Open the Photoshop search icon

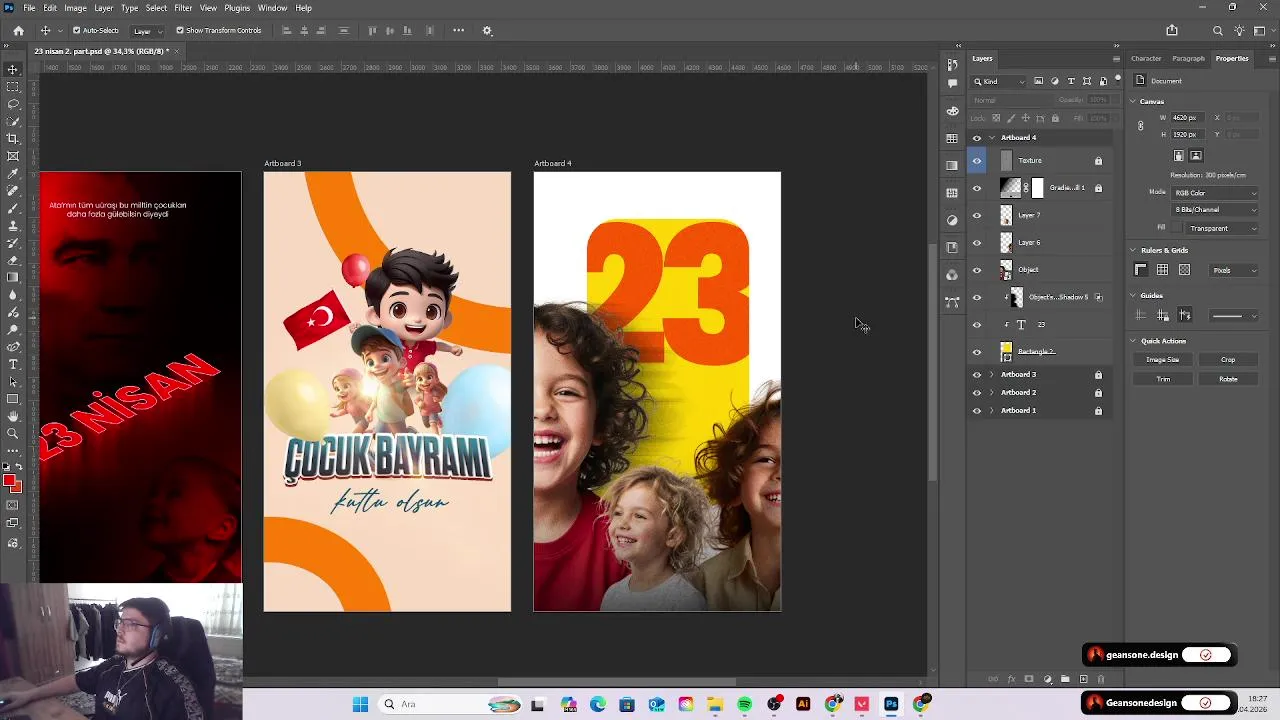(x=1218, y=30)
